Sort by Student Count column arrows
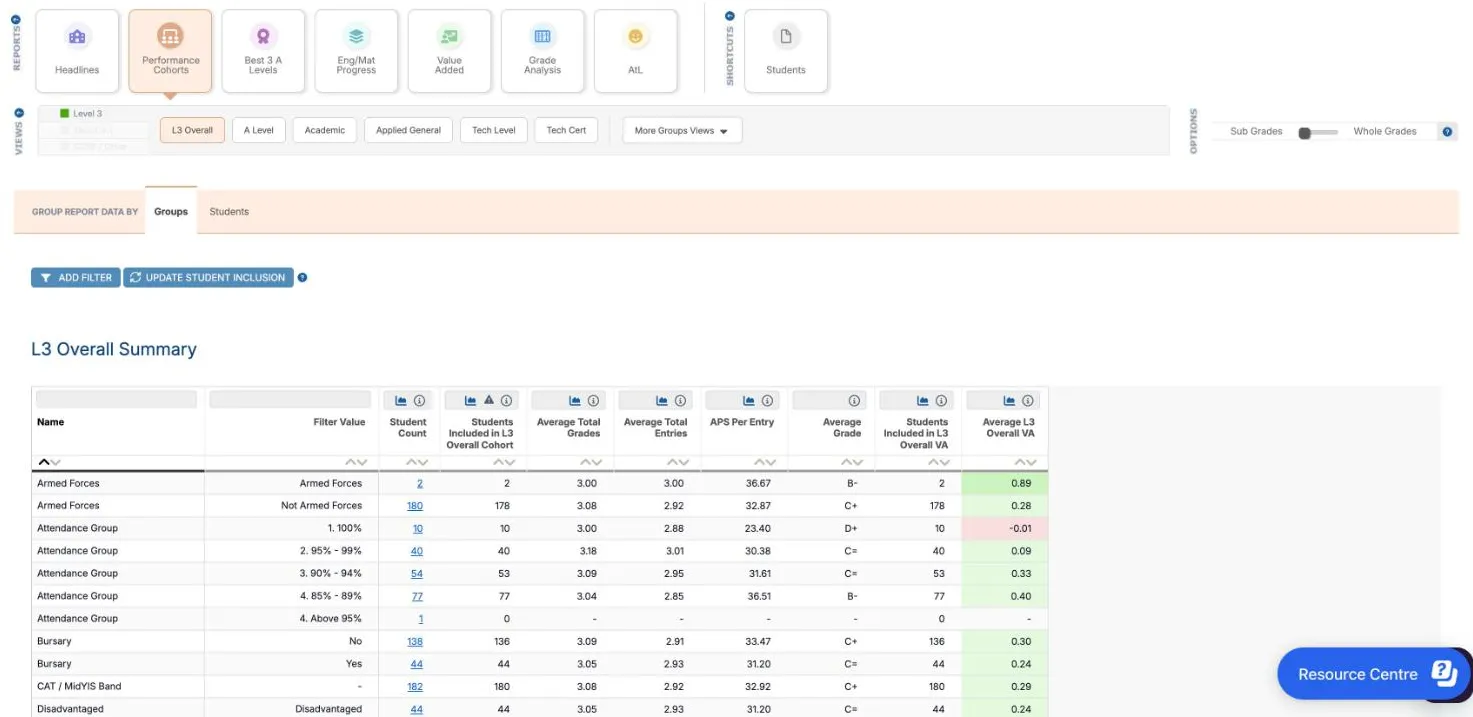 [417, 462]
